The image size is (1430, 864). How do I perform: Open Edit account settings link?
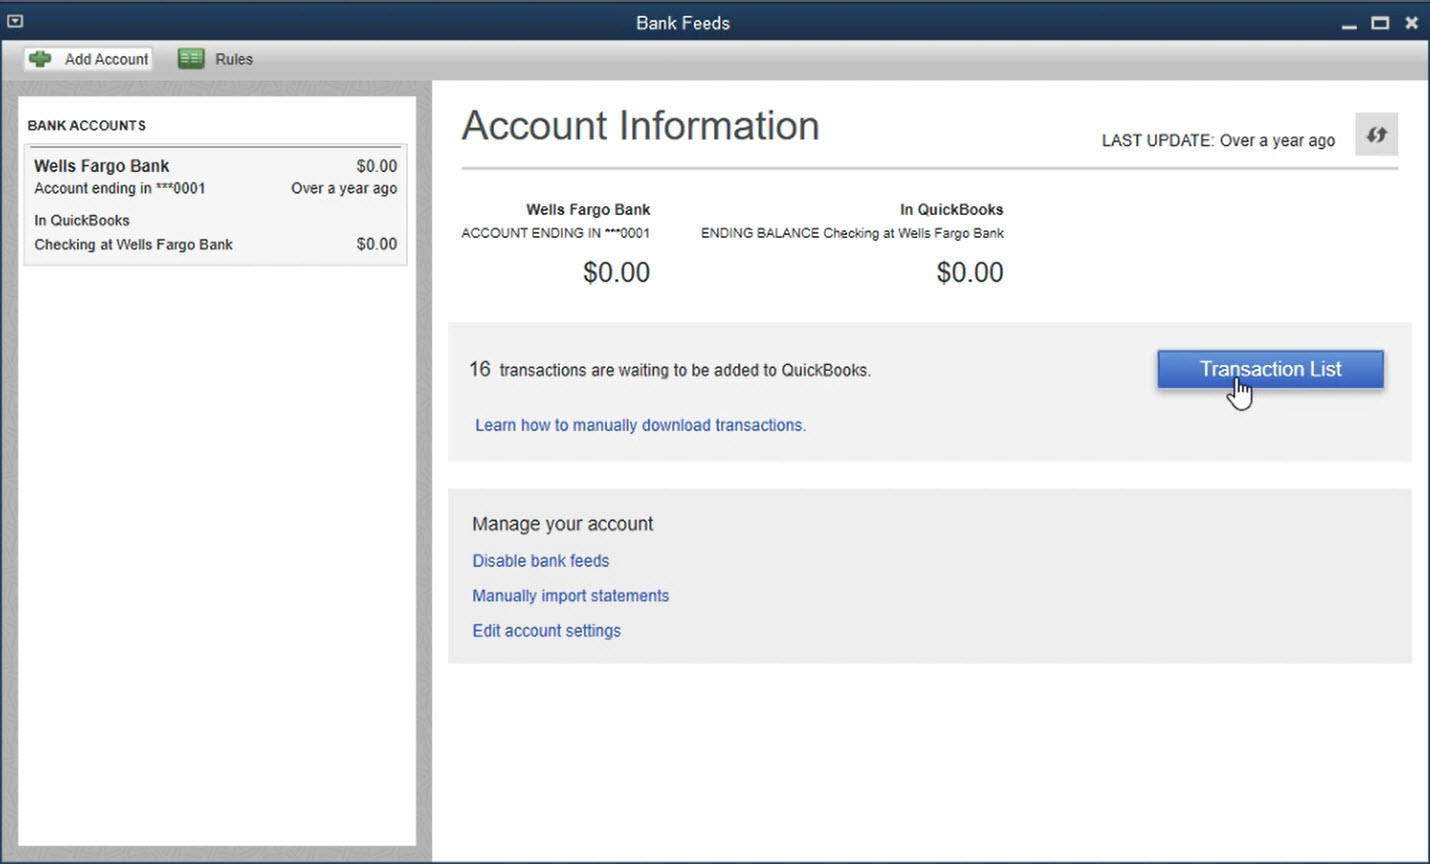click(x=546, y=631)
